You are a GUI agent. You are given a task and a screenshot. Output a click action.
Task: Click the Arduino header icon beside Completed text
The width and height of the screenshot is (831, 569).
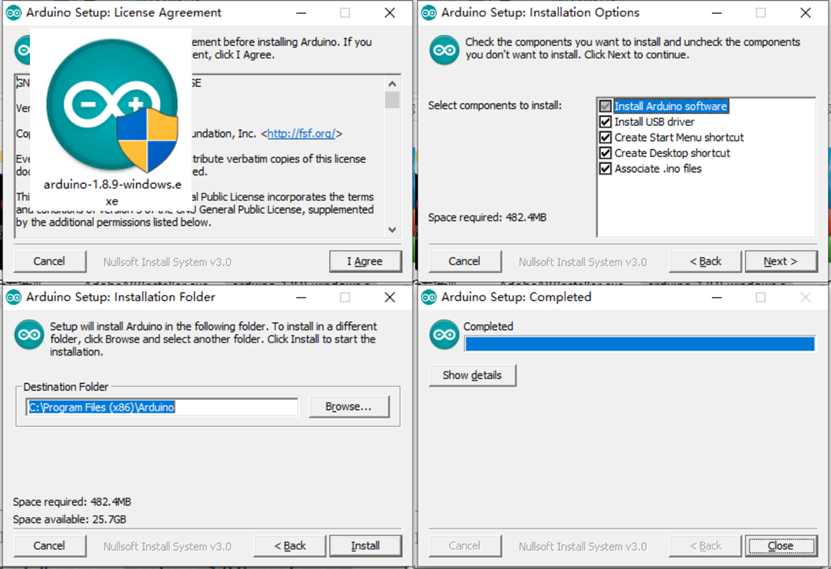(444, 335)
